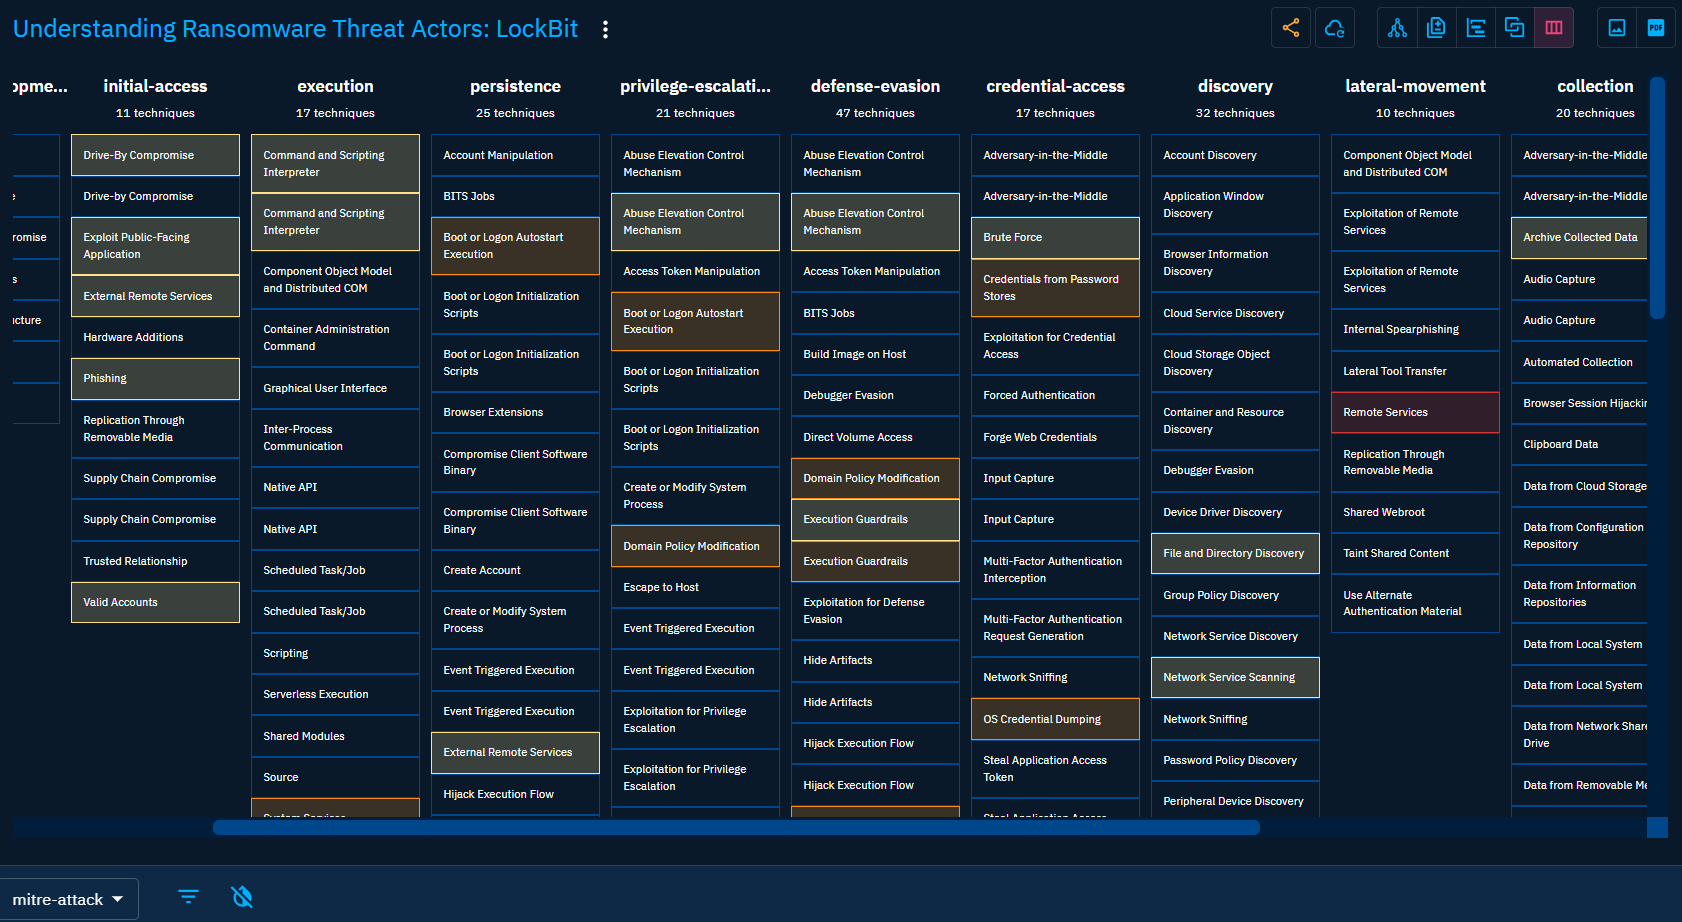Image resolution: width=1682 pixels, height=922 pixels.
Task: Export the matrix as an image
Action: pyautogui.click(x=1617, y=28)
